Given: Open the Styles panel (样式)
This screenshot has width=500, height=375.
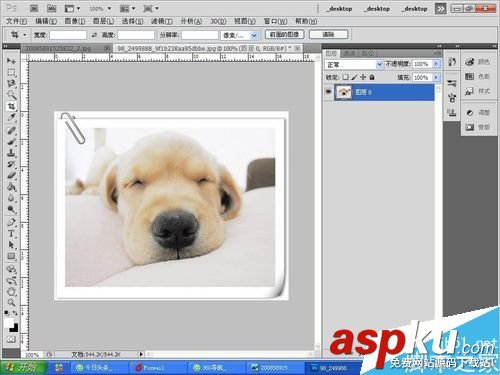Looking at the screenshot, I should tap(478, 91).
